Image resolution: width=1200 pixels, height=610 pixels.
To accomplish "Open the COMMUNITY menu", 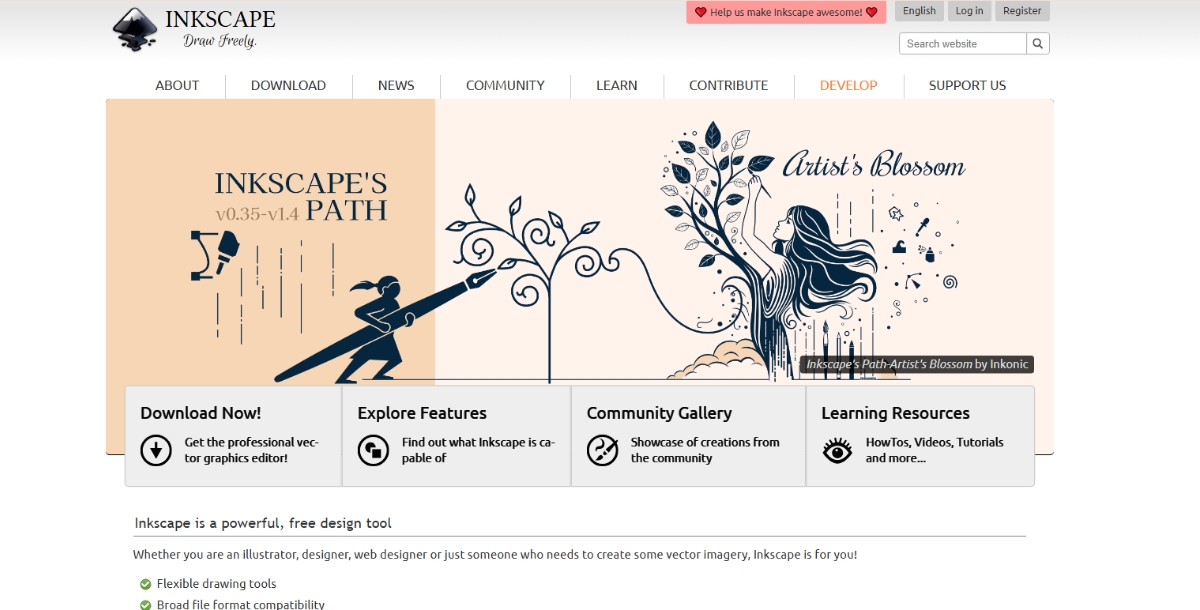I will pos(504,85).
